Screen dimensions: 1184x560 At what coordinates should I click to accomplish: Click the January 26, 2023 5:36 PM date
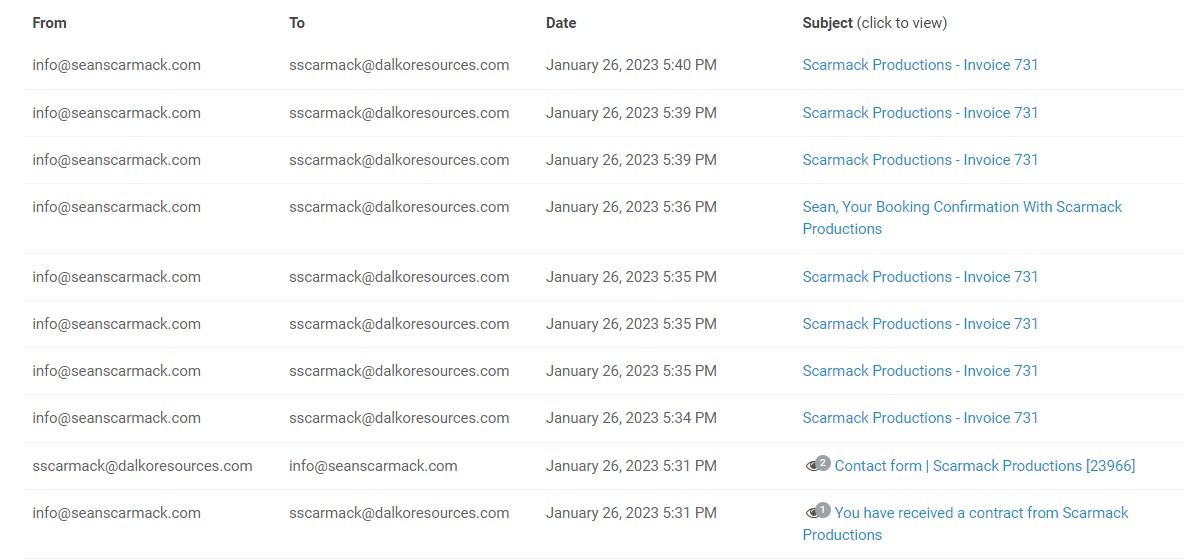point(631,207)
